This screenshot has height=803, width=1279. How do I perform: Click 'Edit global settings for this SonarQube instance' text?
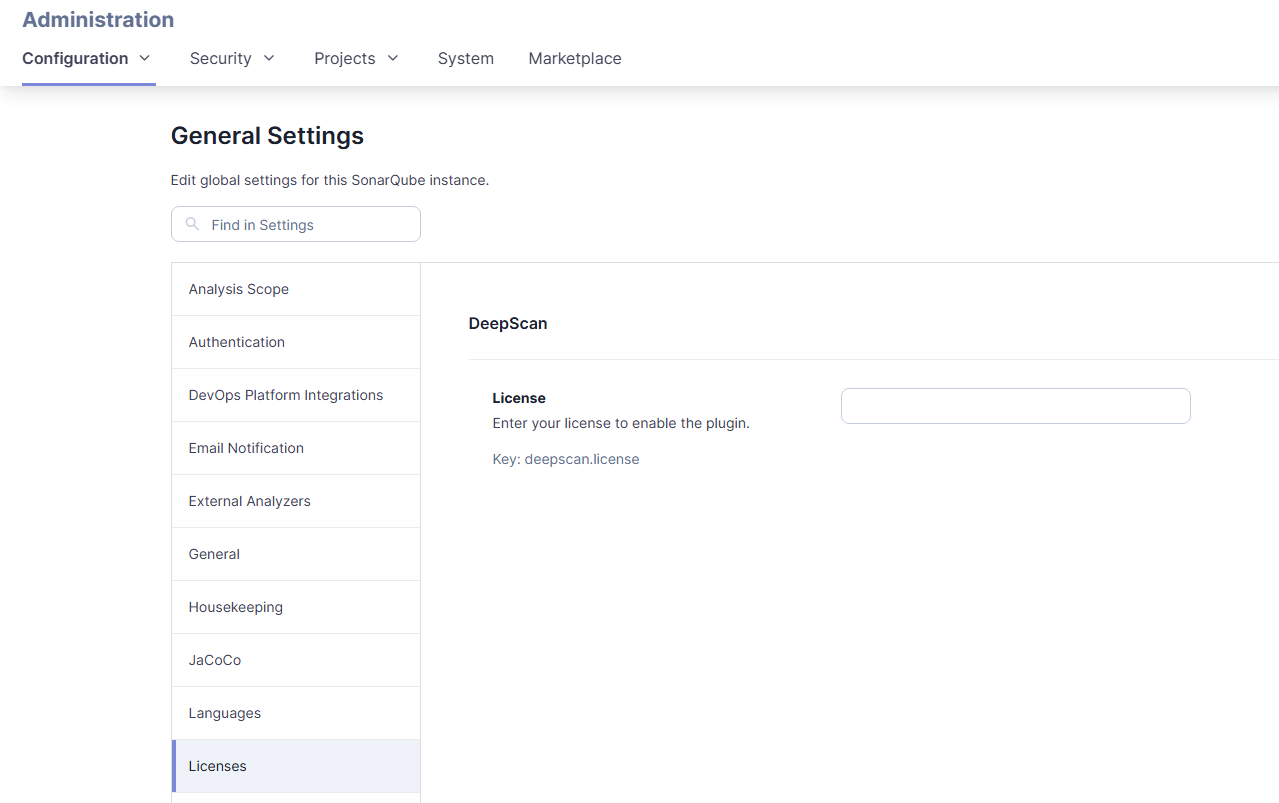pos(330,181)
